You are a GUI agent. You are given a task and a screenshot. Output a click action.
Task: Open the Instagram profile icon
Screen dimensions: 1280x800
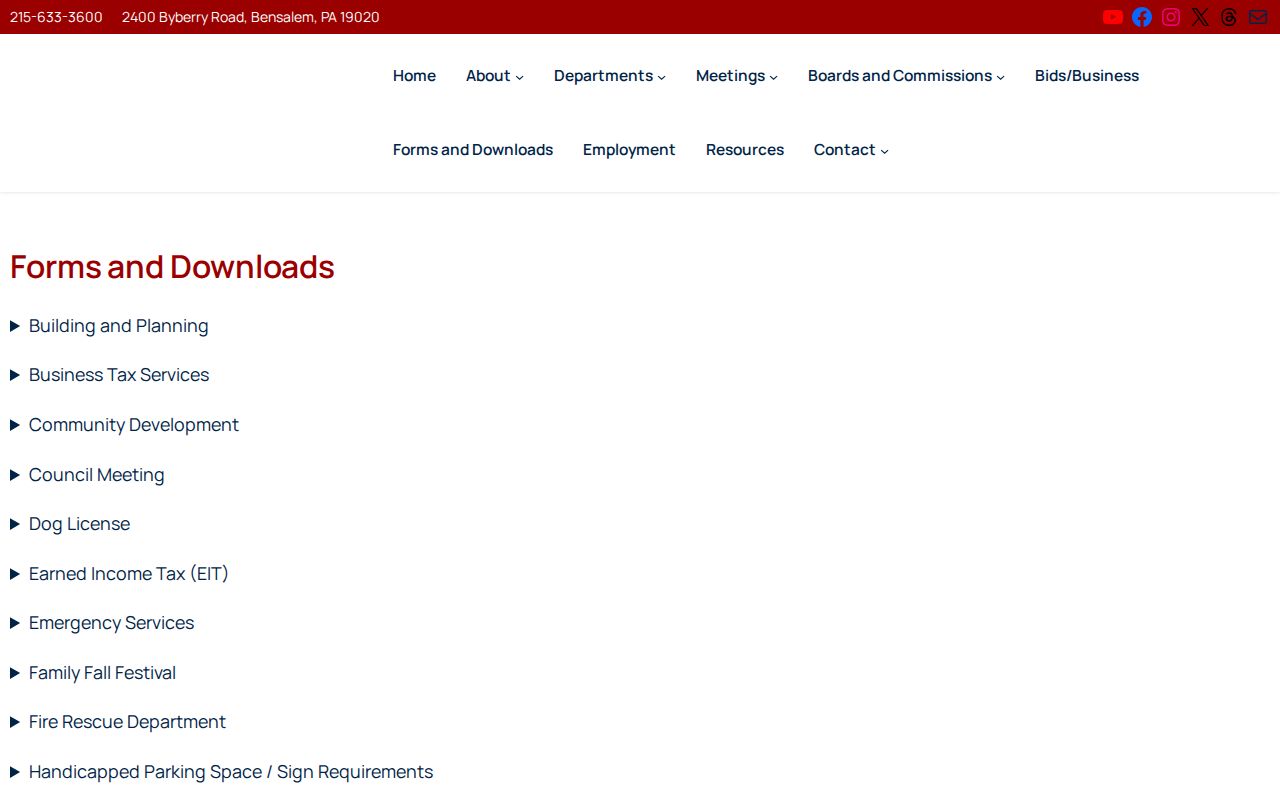click(1171, 17)
